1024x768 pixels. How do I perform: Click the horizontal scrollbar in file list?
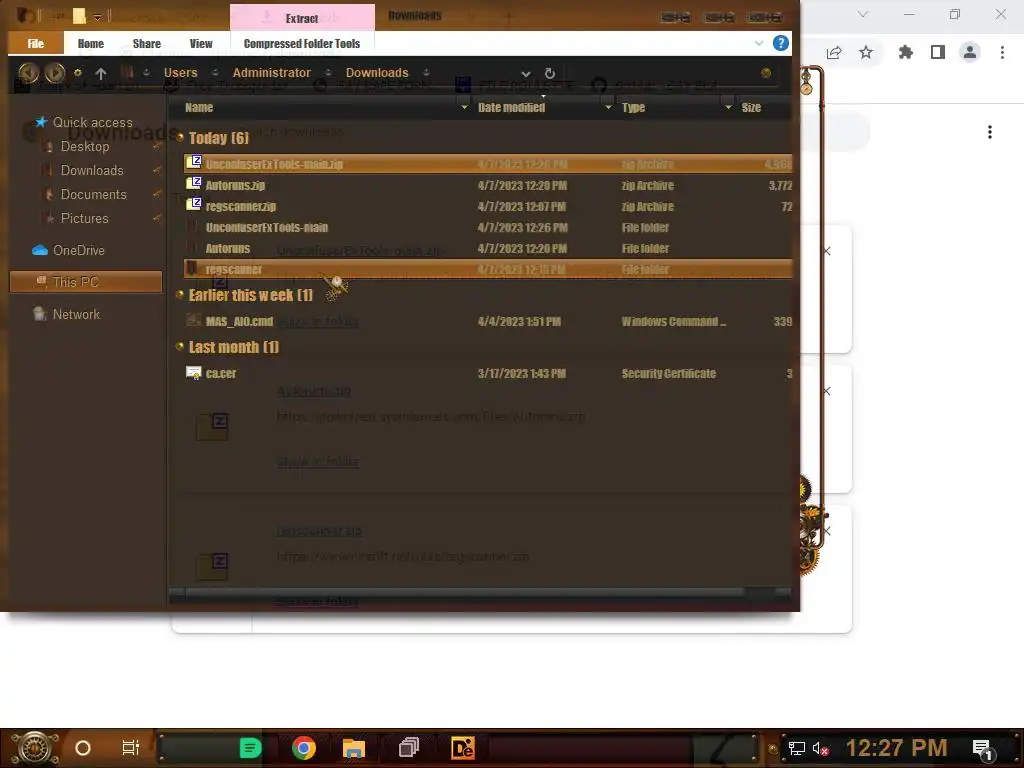[x=464, y=592]
